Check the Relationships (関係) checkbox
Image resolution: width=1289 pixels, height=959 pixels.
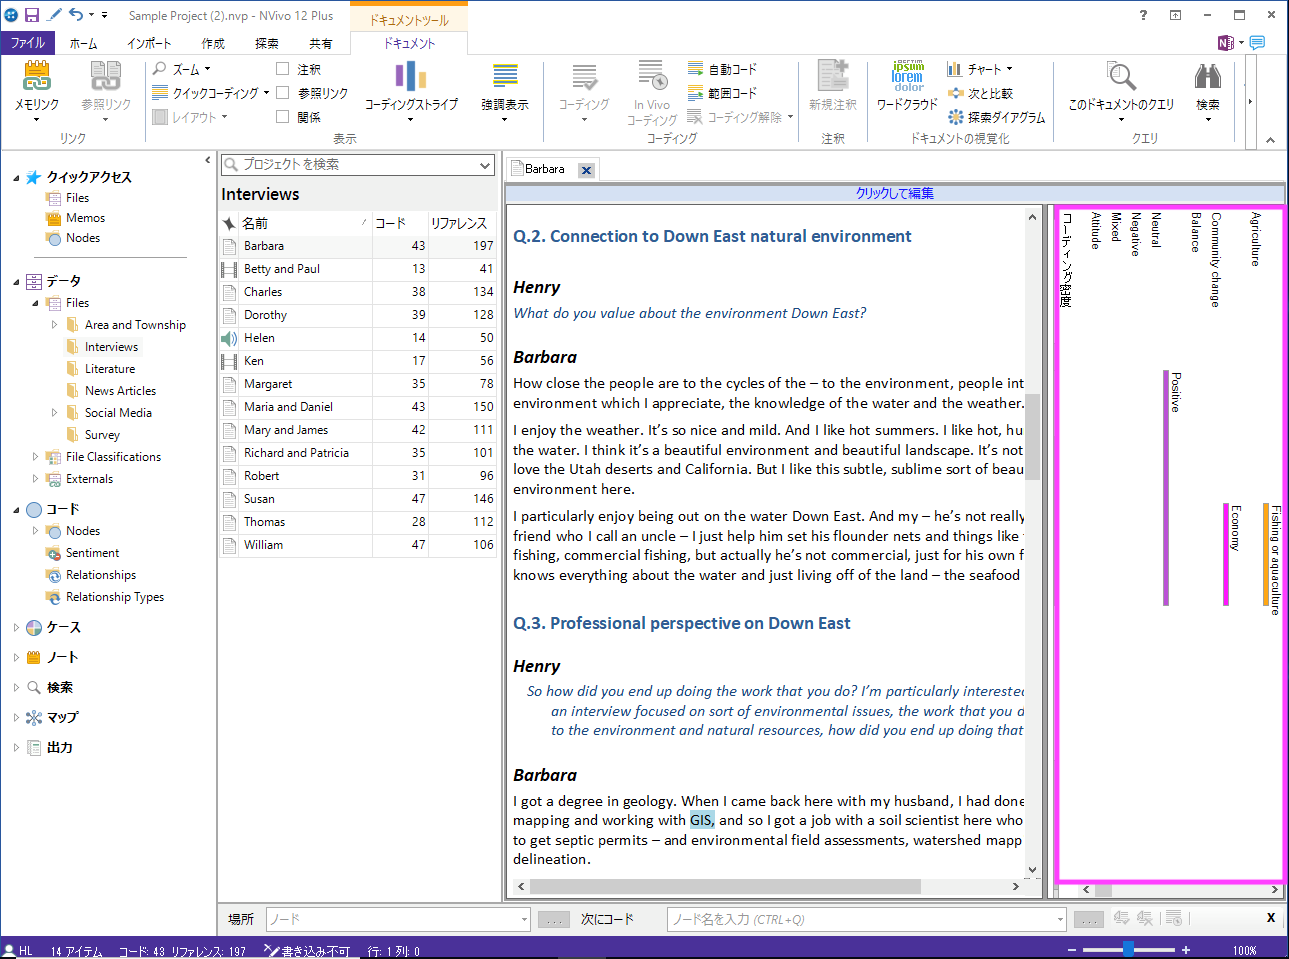coord(283,117)
